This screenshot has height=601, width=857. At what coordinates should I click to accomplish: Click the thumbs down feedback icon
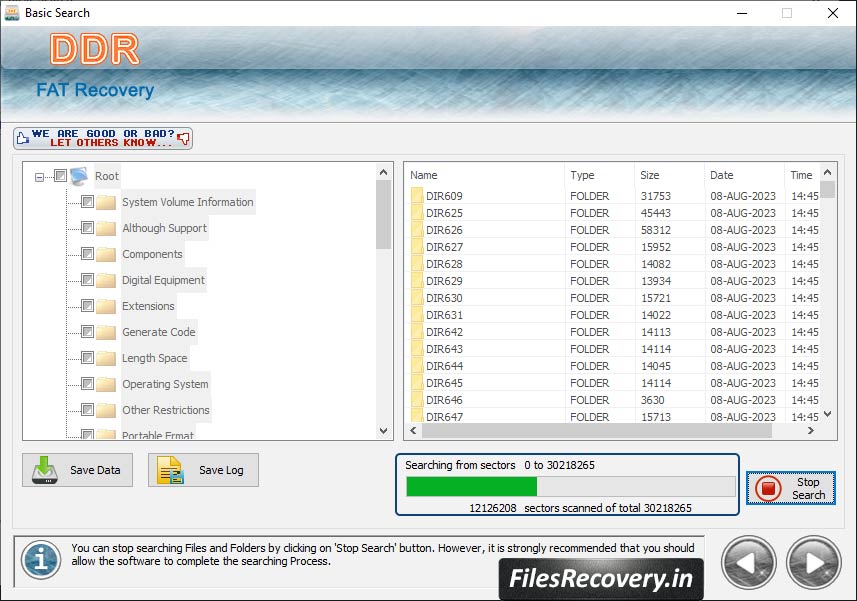[184, 138]
